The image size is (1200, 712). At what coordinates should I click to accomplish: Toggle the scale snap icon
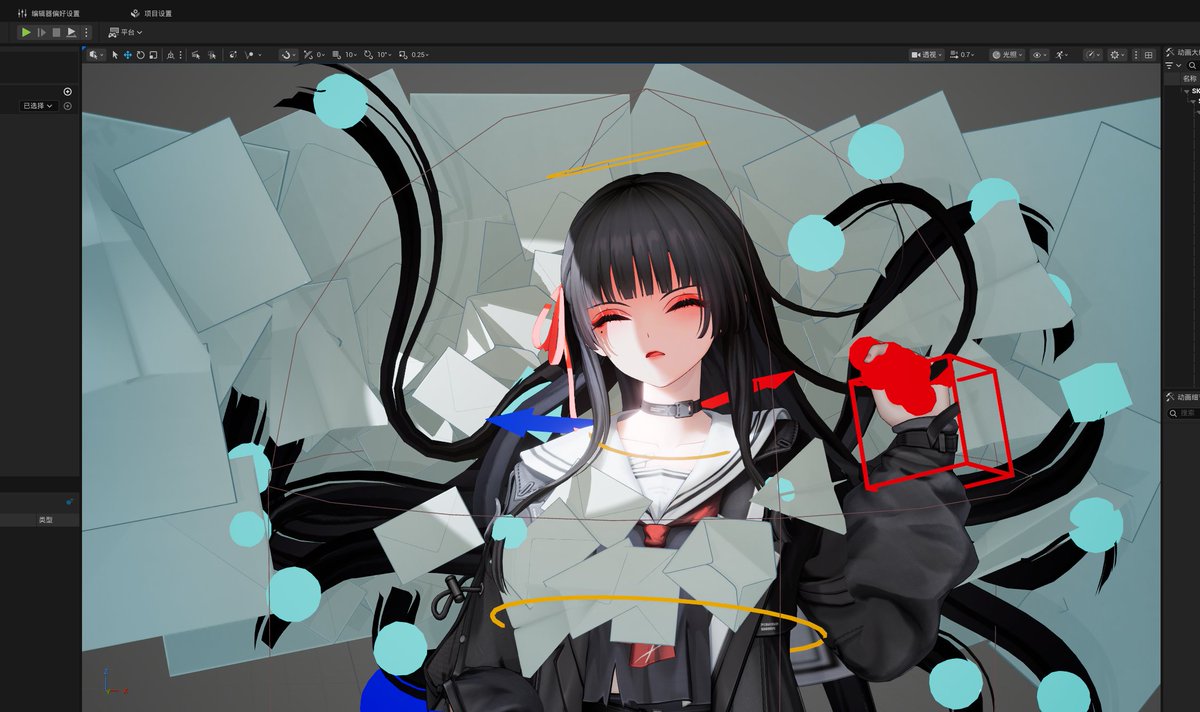[403, 55]
